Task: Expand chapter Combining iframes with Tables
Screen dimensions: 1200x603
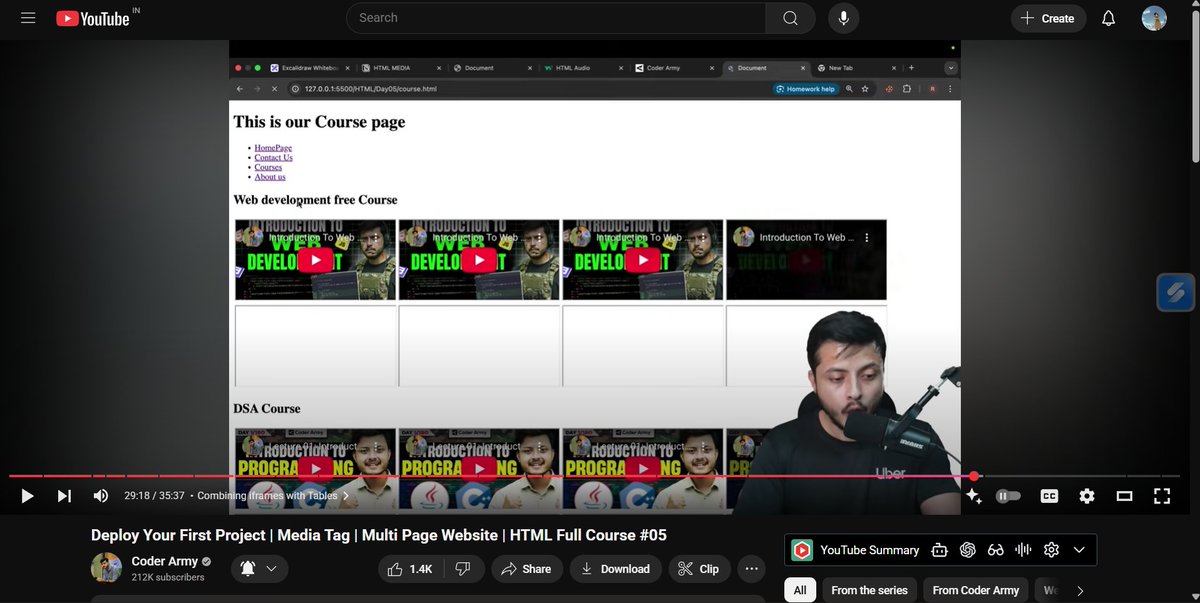Action: coord(273,496)
